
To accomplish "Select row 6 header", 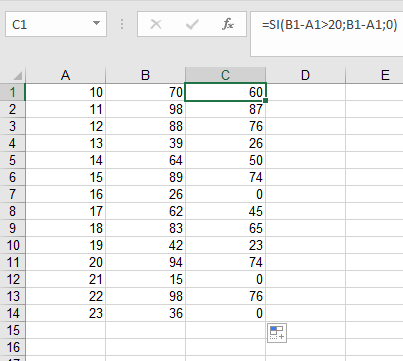I will pos(12,177).
